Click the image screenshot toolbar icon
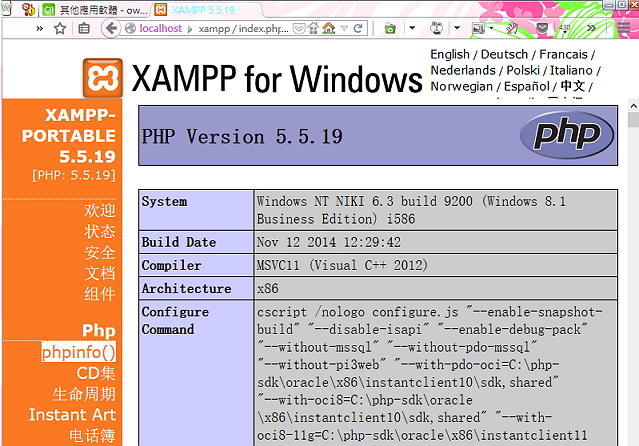Image resolution: width=639 pixels, height=446 pixels. (x=478, y=28)
